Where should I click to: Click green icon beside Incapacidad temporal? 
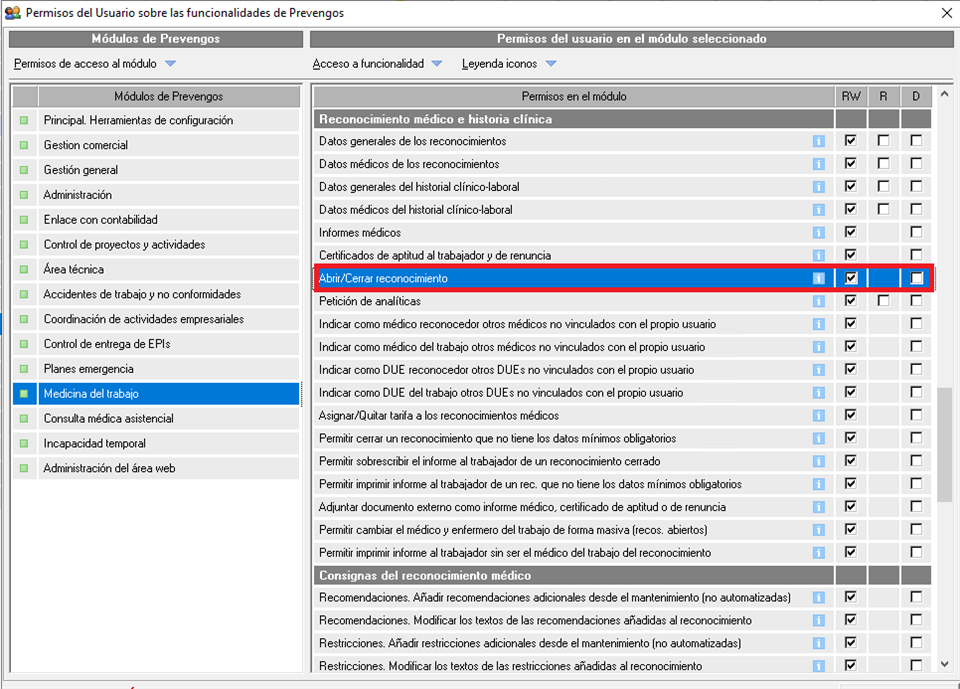pyautogui.click(x=24, y=444)
